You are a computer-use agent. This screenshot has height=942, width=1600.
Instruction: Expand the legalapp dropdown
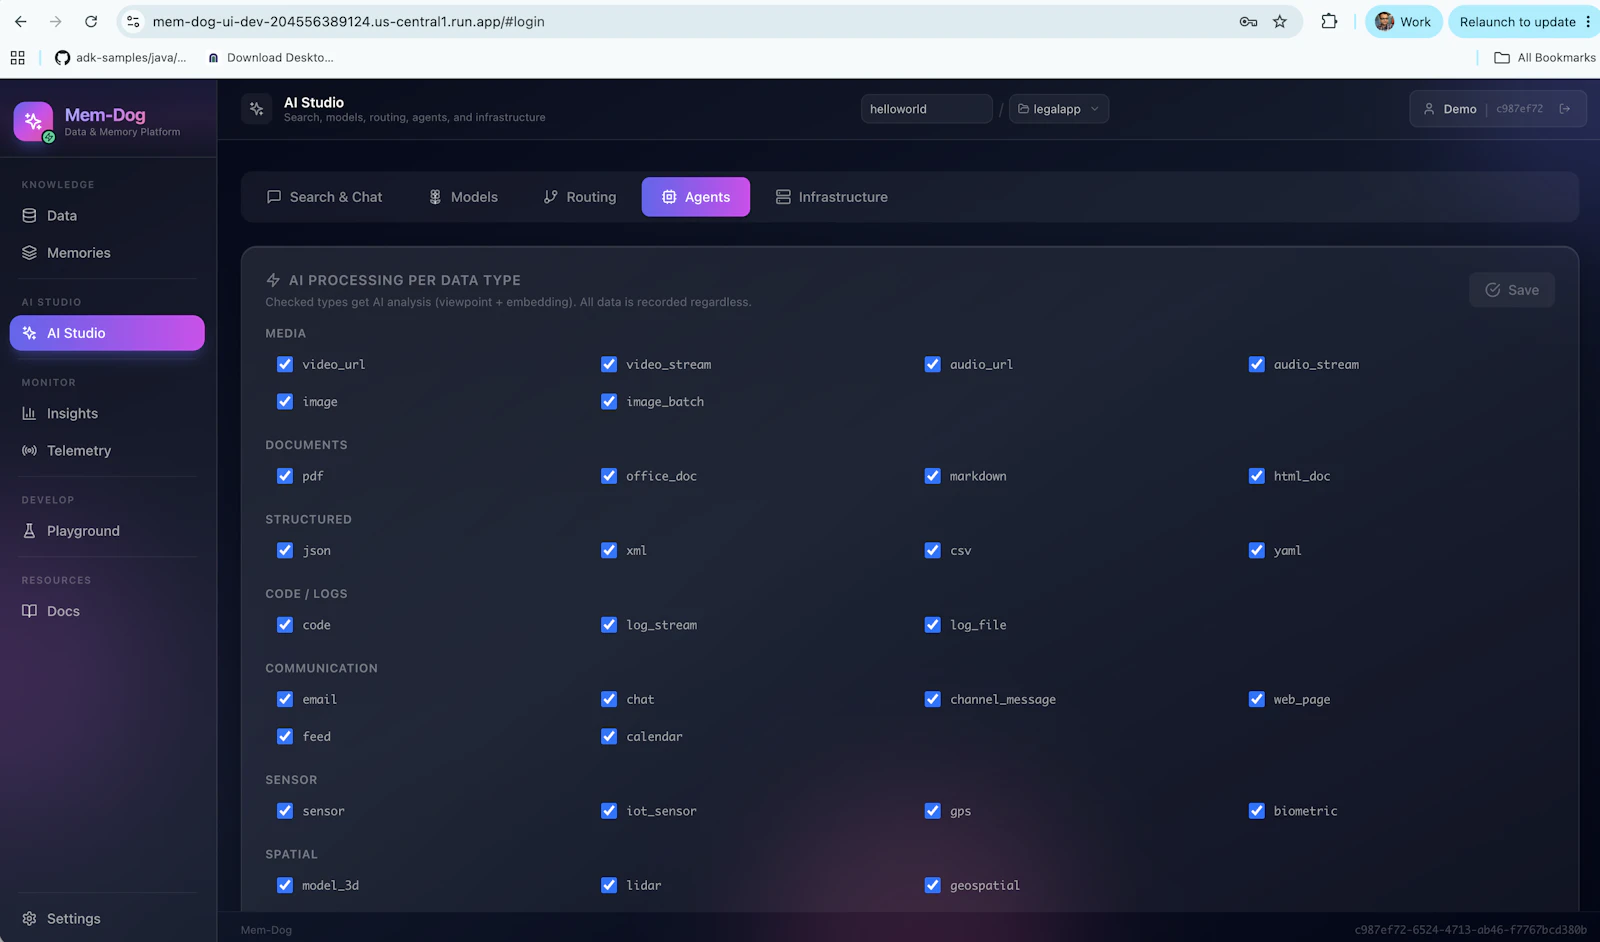coord(1059,109)
